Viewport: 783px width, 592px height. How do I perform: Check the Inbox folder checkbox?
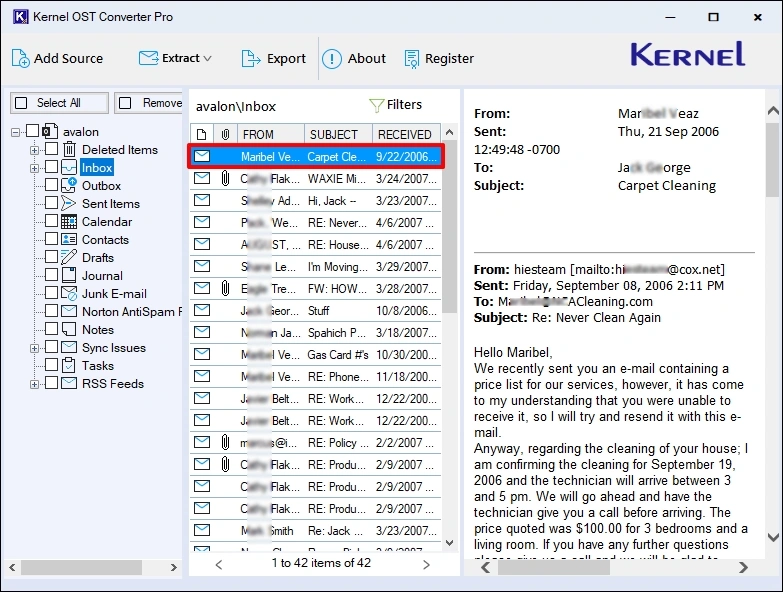click(51, 168)
